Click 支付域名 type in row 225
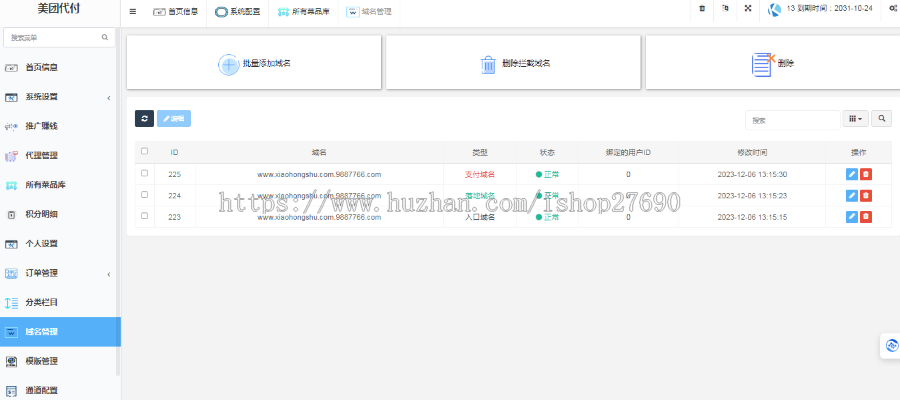900x400 pixels. pos(480,174)
